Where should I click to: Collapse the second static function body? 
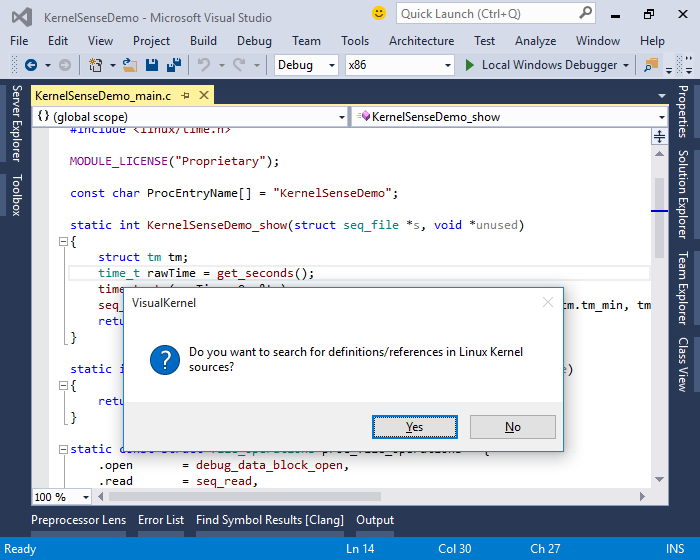pyautogui.click(x=63, y=385)
